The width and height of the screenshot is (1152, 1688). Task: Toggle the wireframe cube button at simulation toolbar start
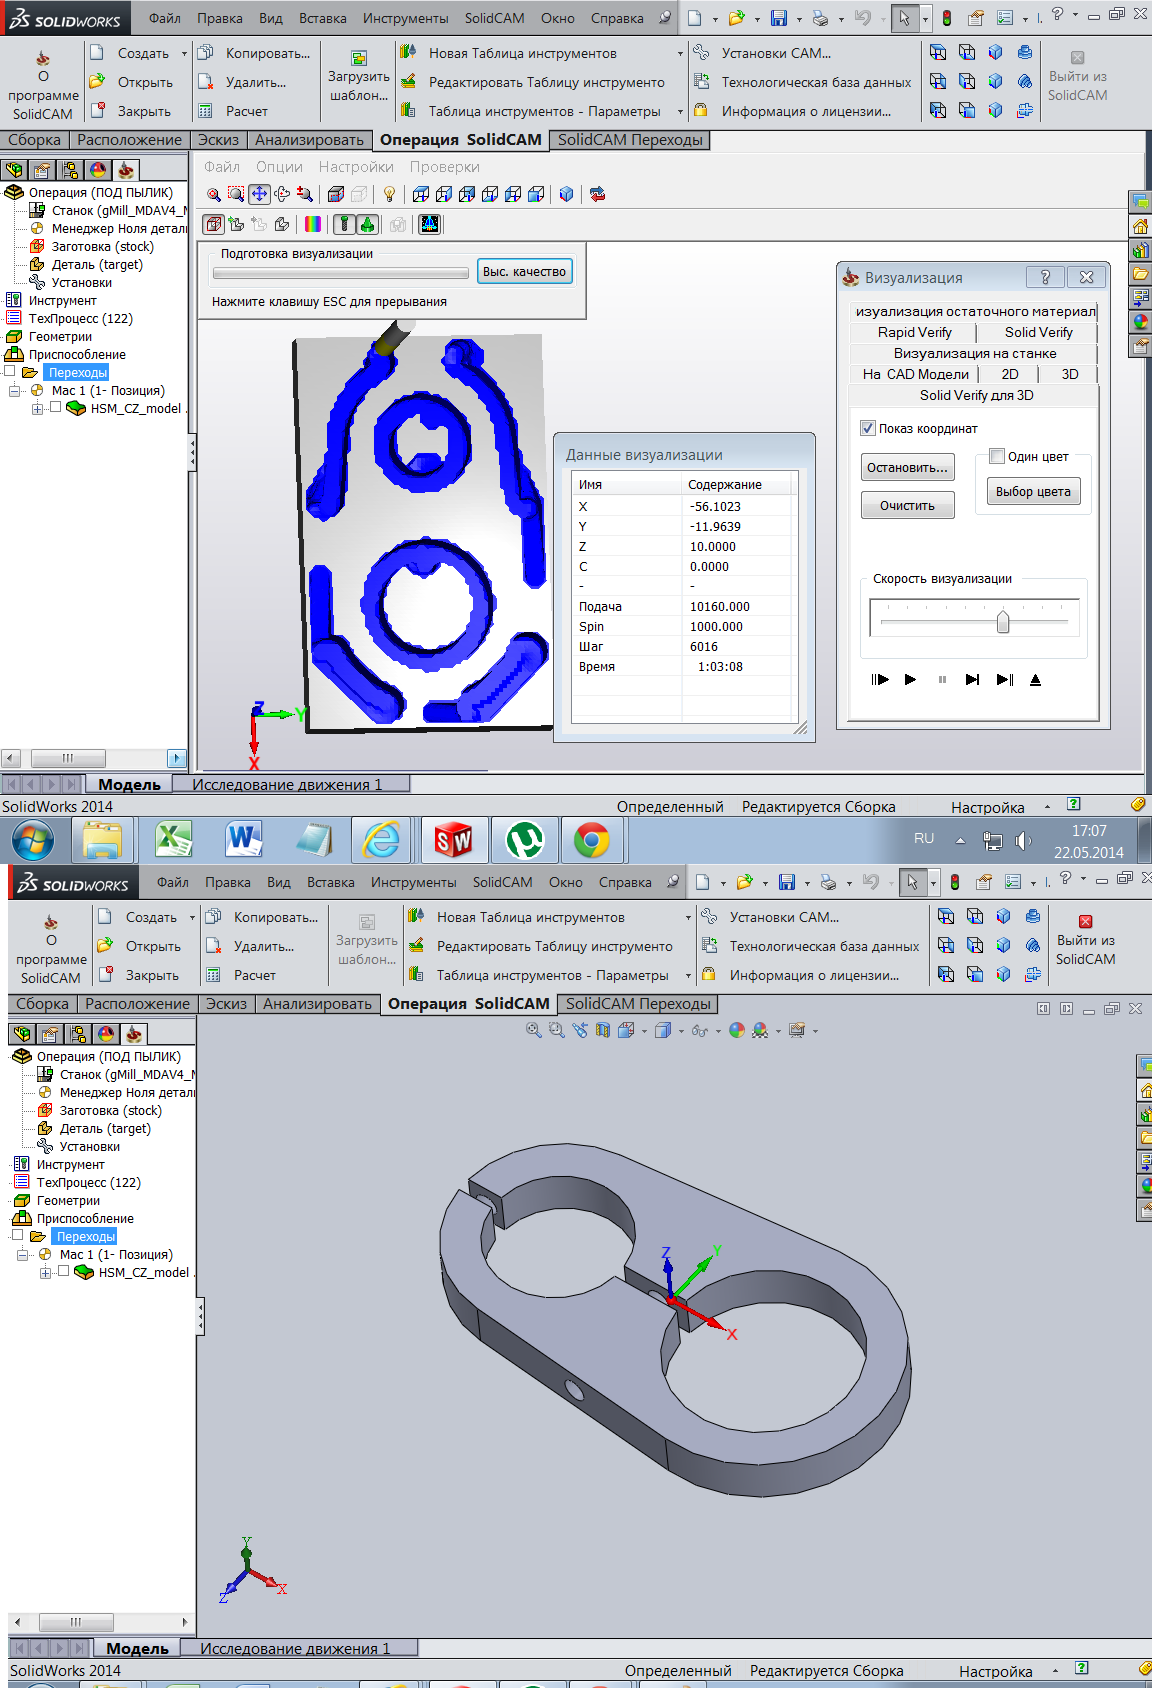pos(213,224)
